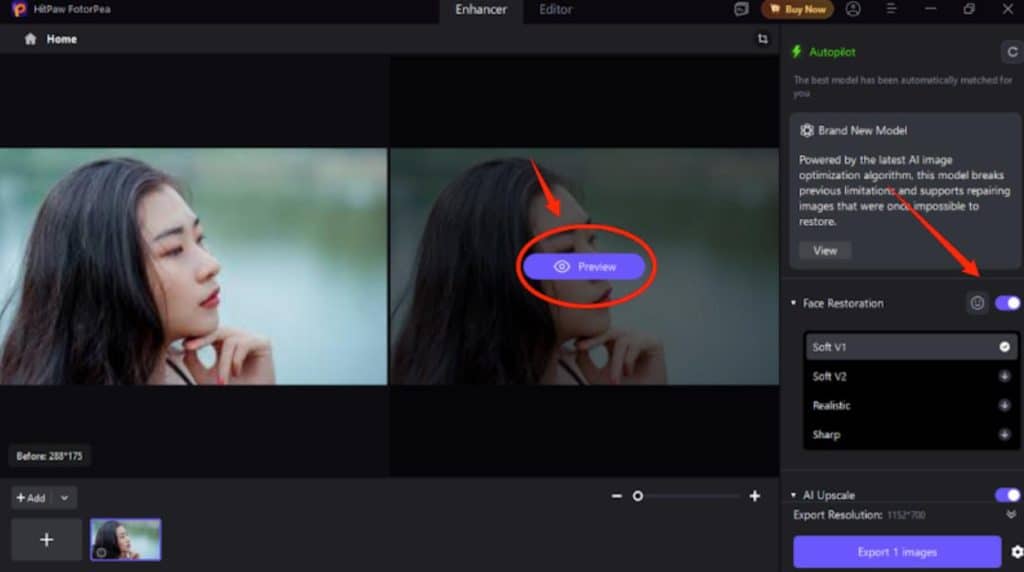Refresh the Autopilot model with reload icon

1012,52
